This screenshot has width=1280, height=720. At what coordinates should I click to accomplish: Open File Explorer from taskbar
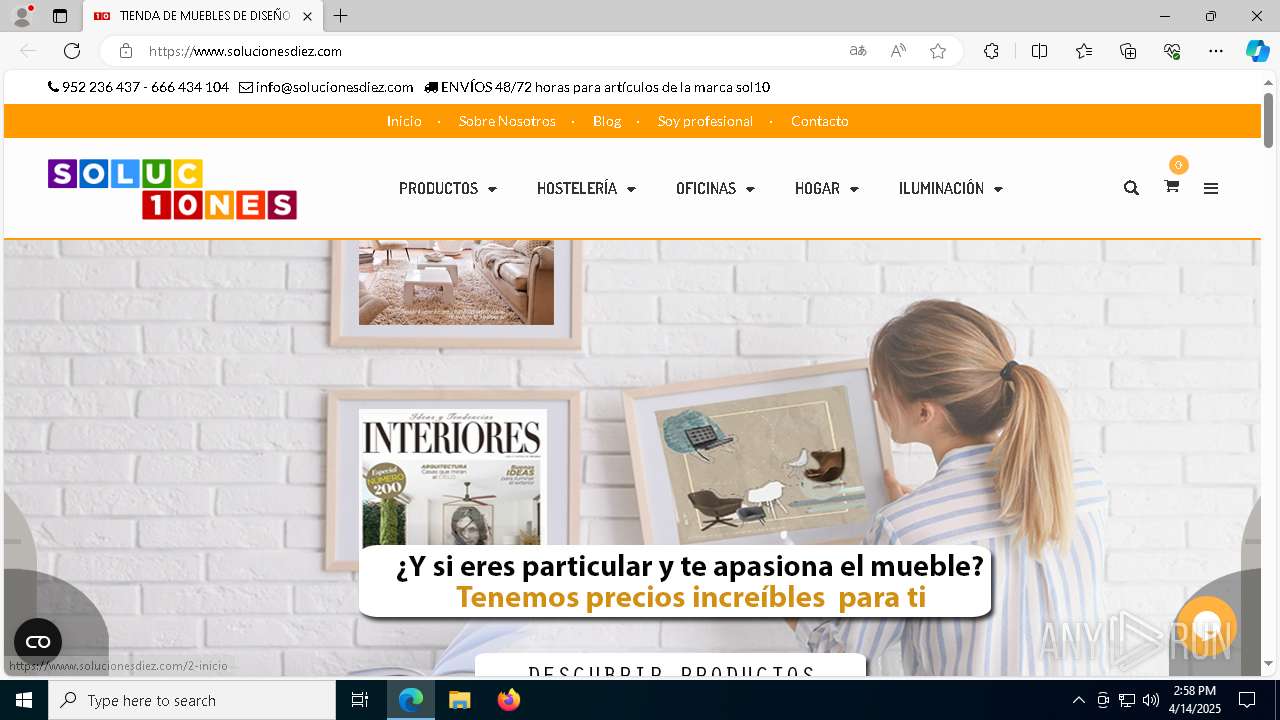[x=459, y=700]
